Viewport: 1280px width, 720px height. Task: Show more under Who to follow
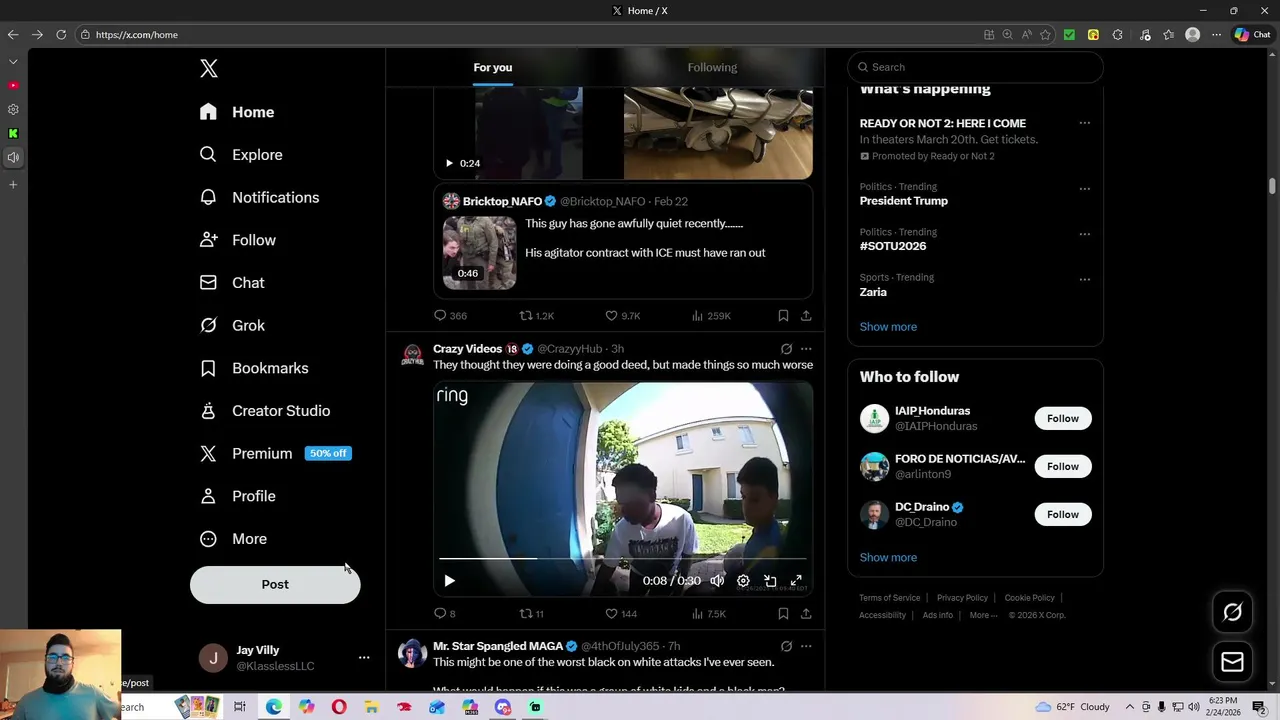[888, 558]
